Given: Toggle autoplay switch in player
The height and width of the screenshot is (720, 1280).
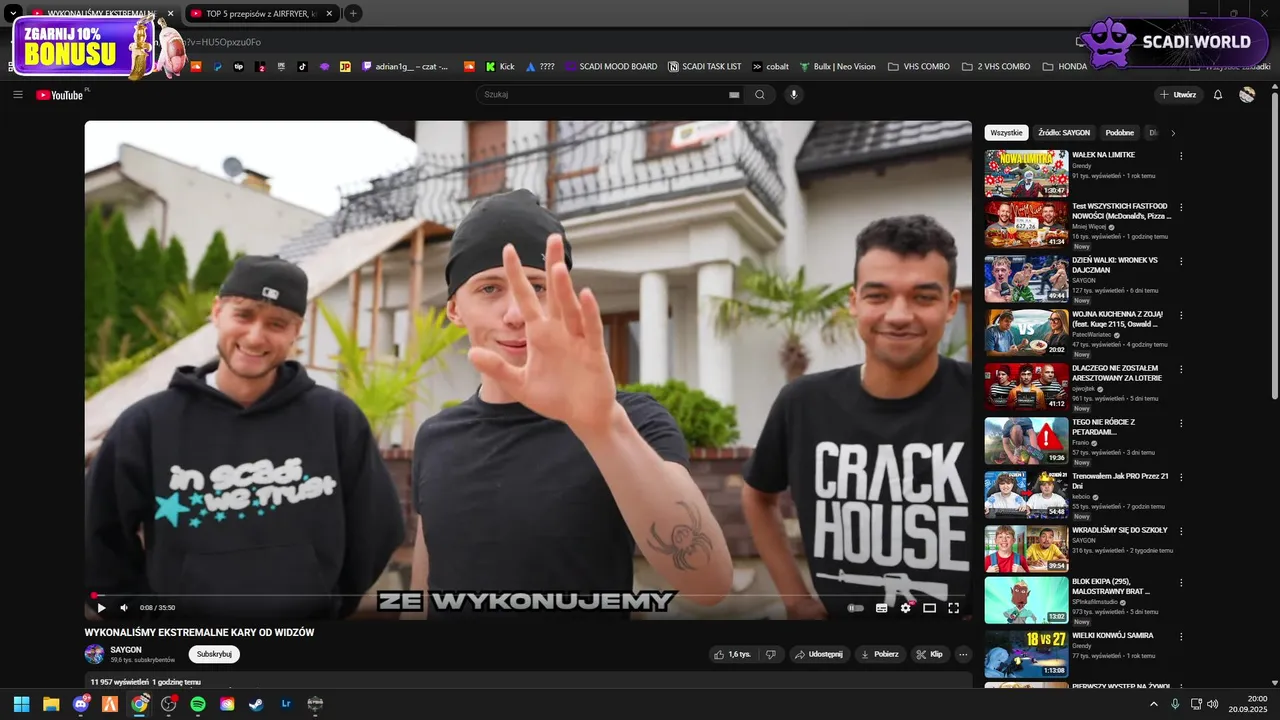Looking at the screenshot, I should (856, 607).
